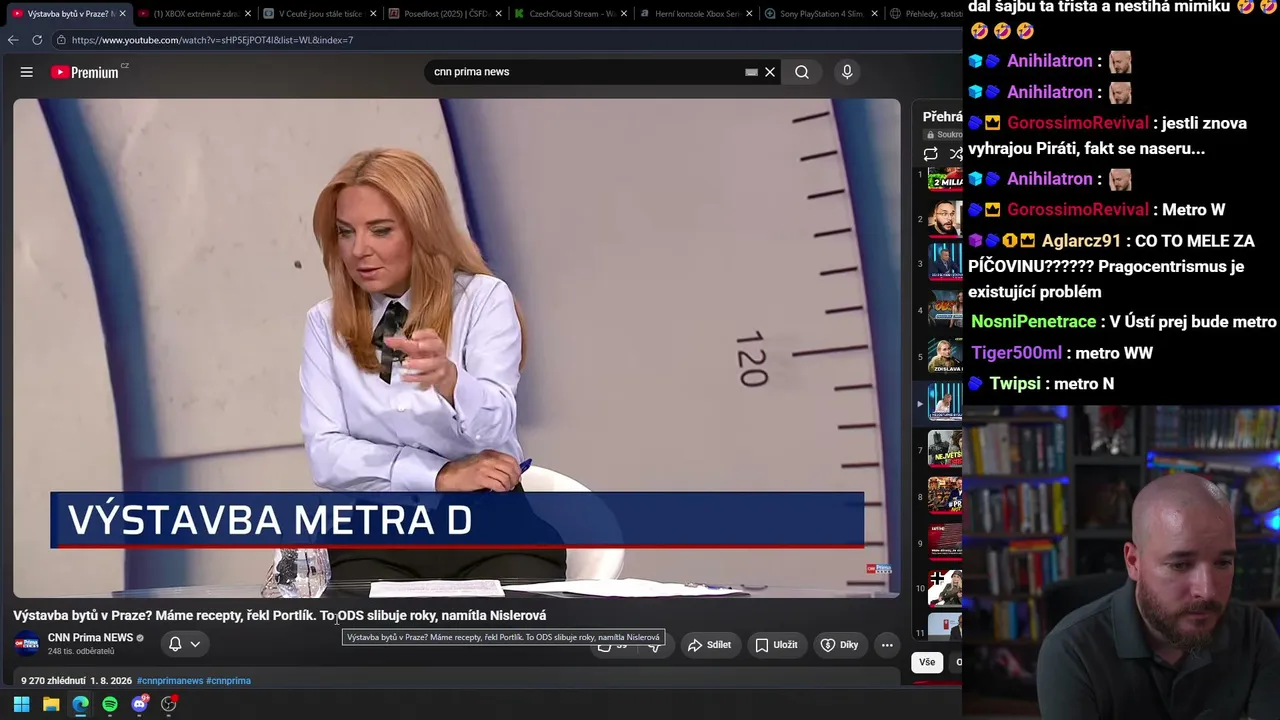Image resolution: width=1280 pixels, height=720 pixels.
Task: Start voice search with the microphone
Action: [847, 72]
